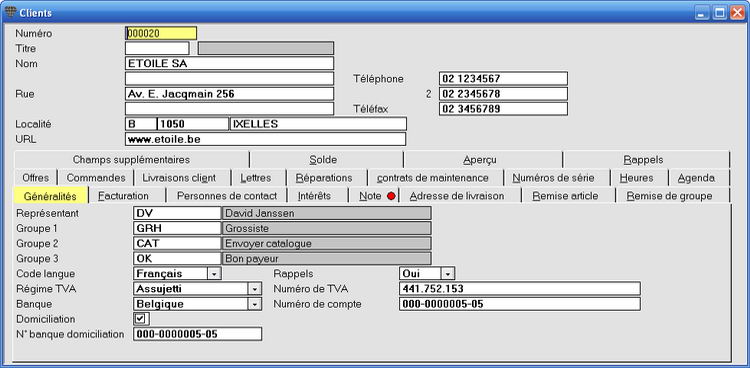The height and width of the screenshot is (368, 750).
Task: Click the Téléfax field 02 3456789
Action: tap(503, 109)
